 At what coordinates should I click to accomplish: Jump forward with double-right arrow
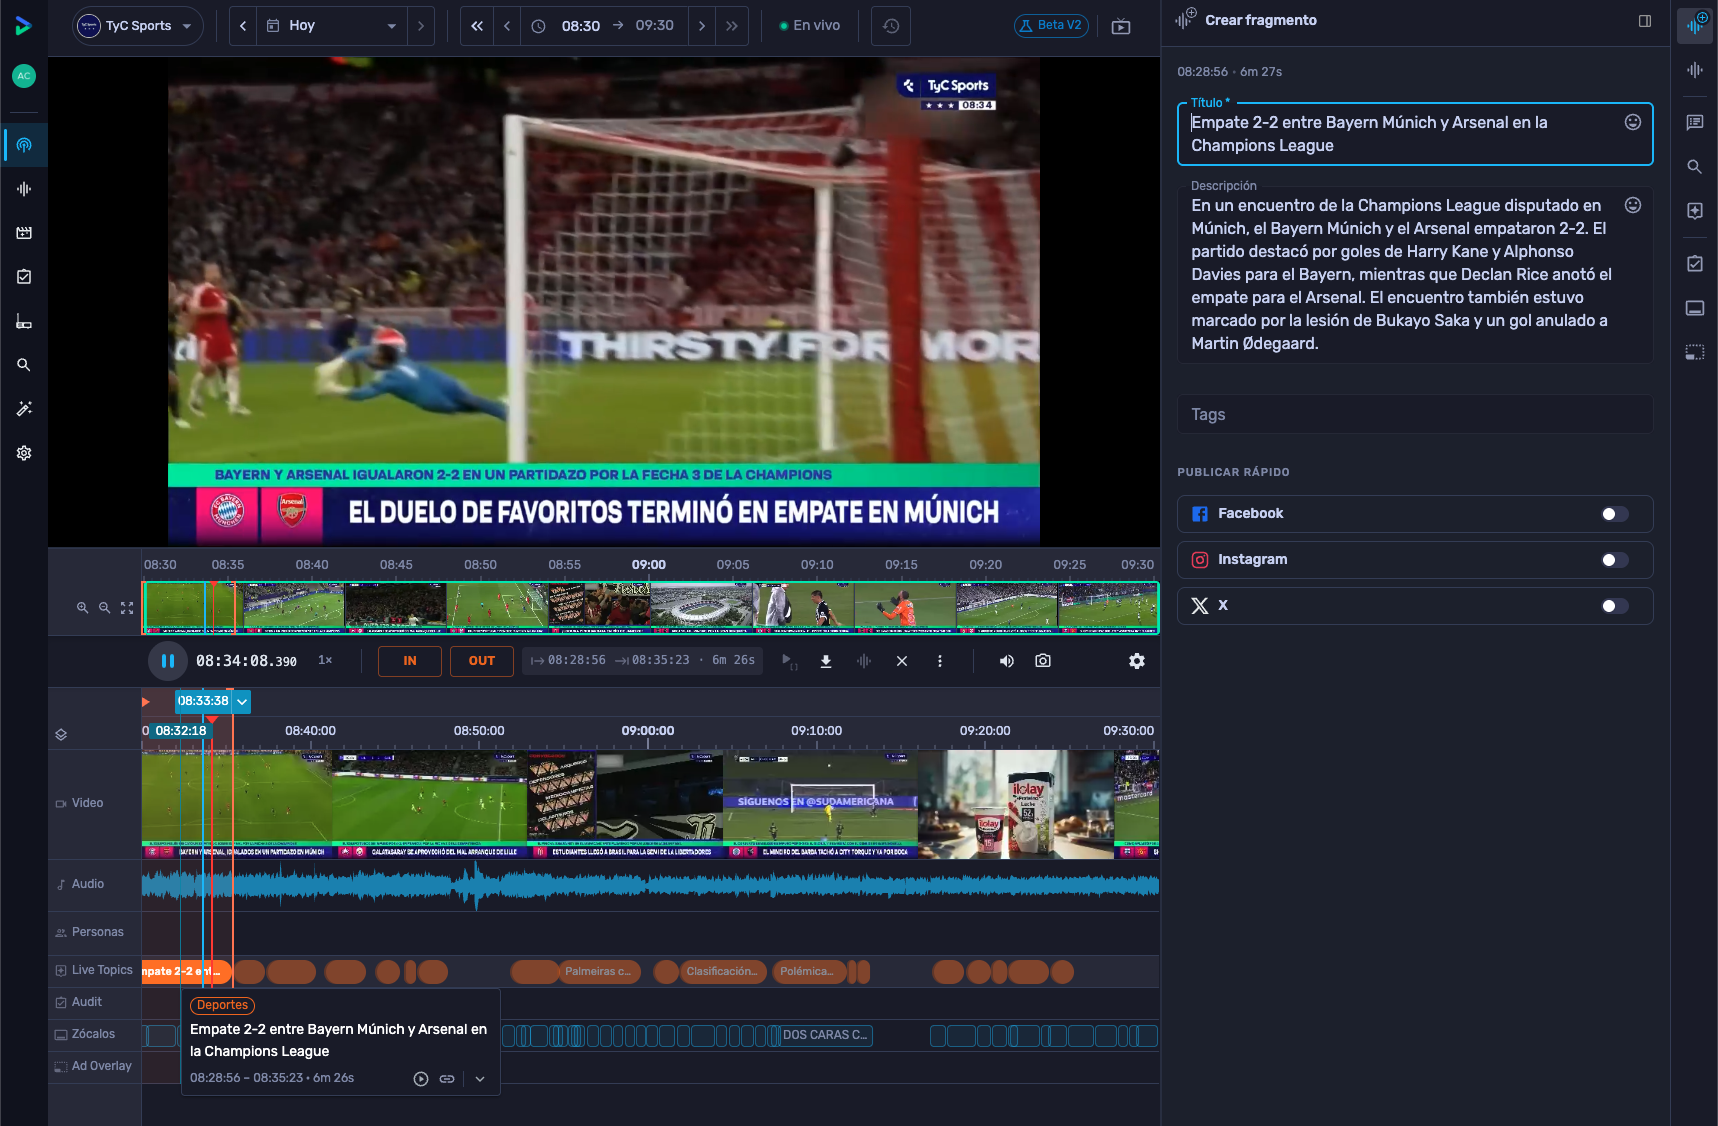(x=732, y=26)
